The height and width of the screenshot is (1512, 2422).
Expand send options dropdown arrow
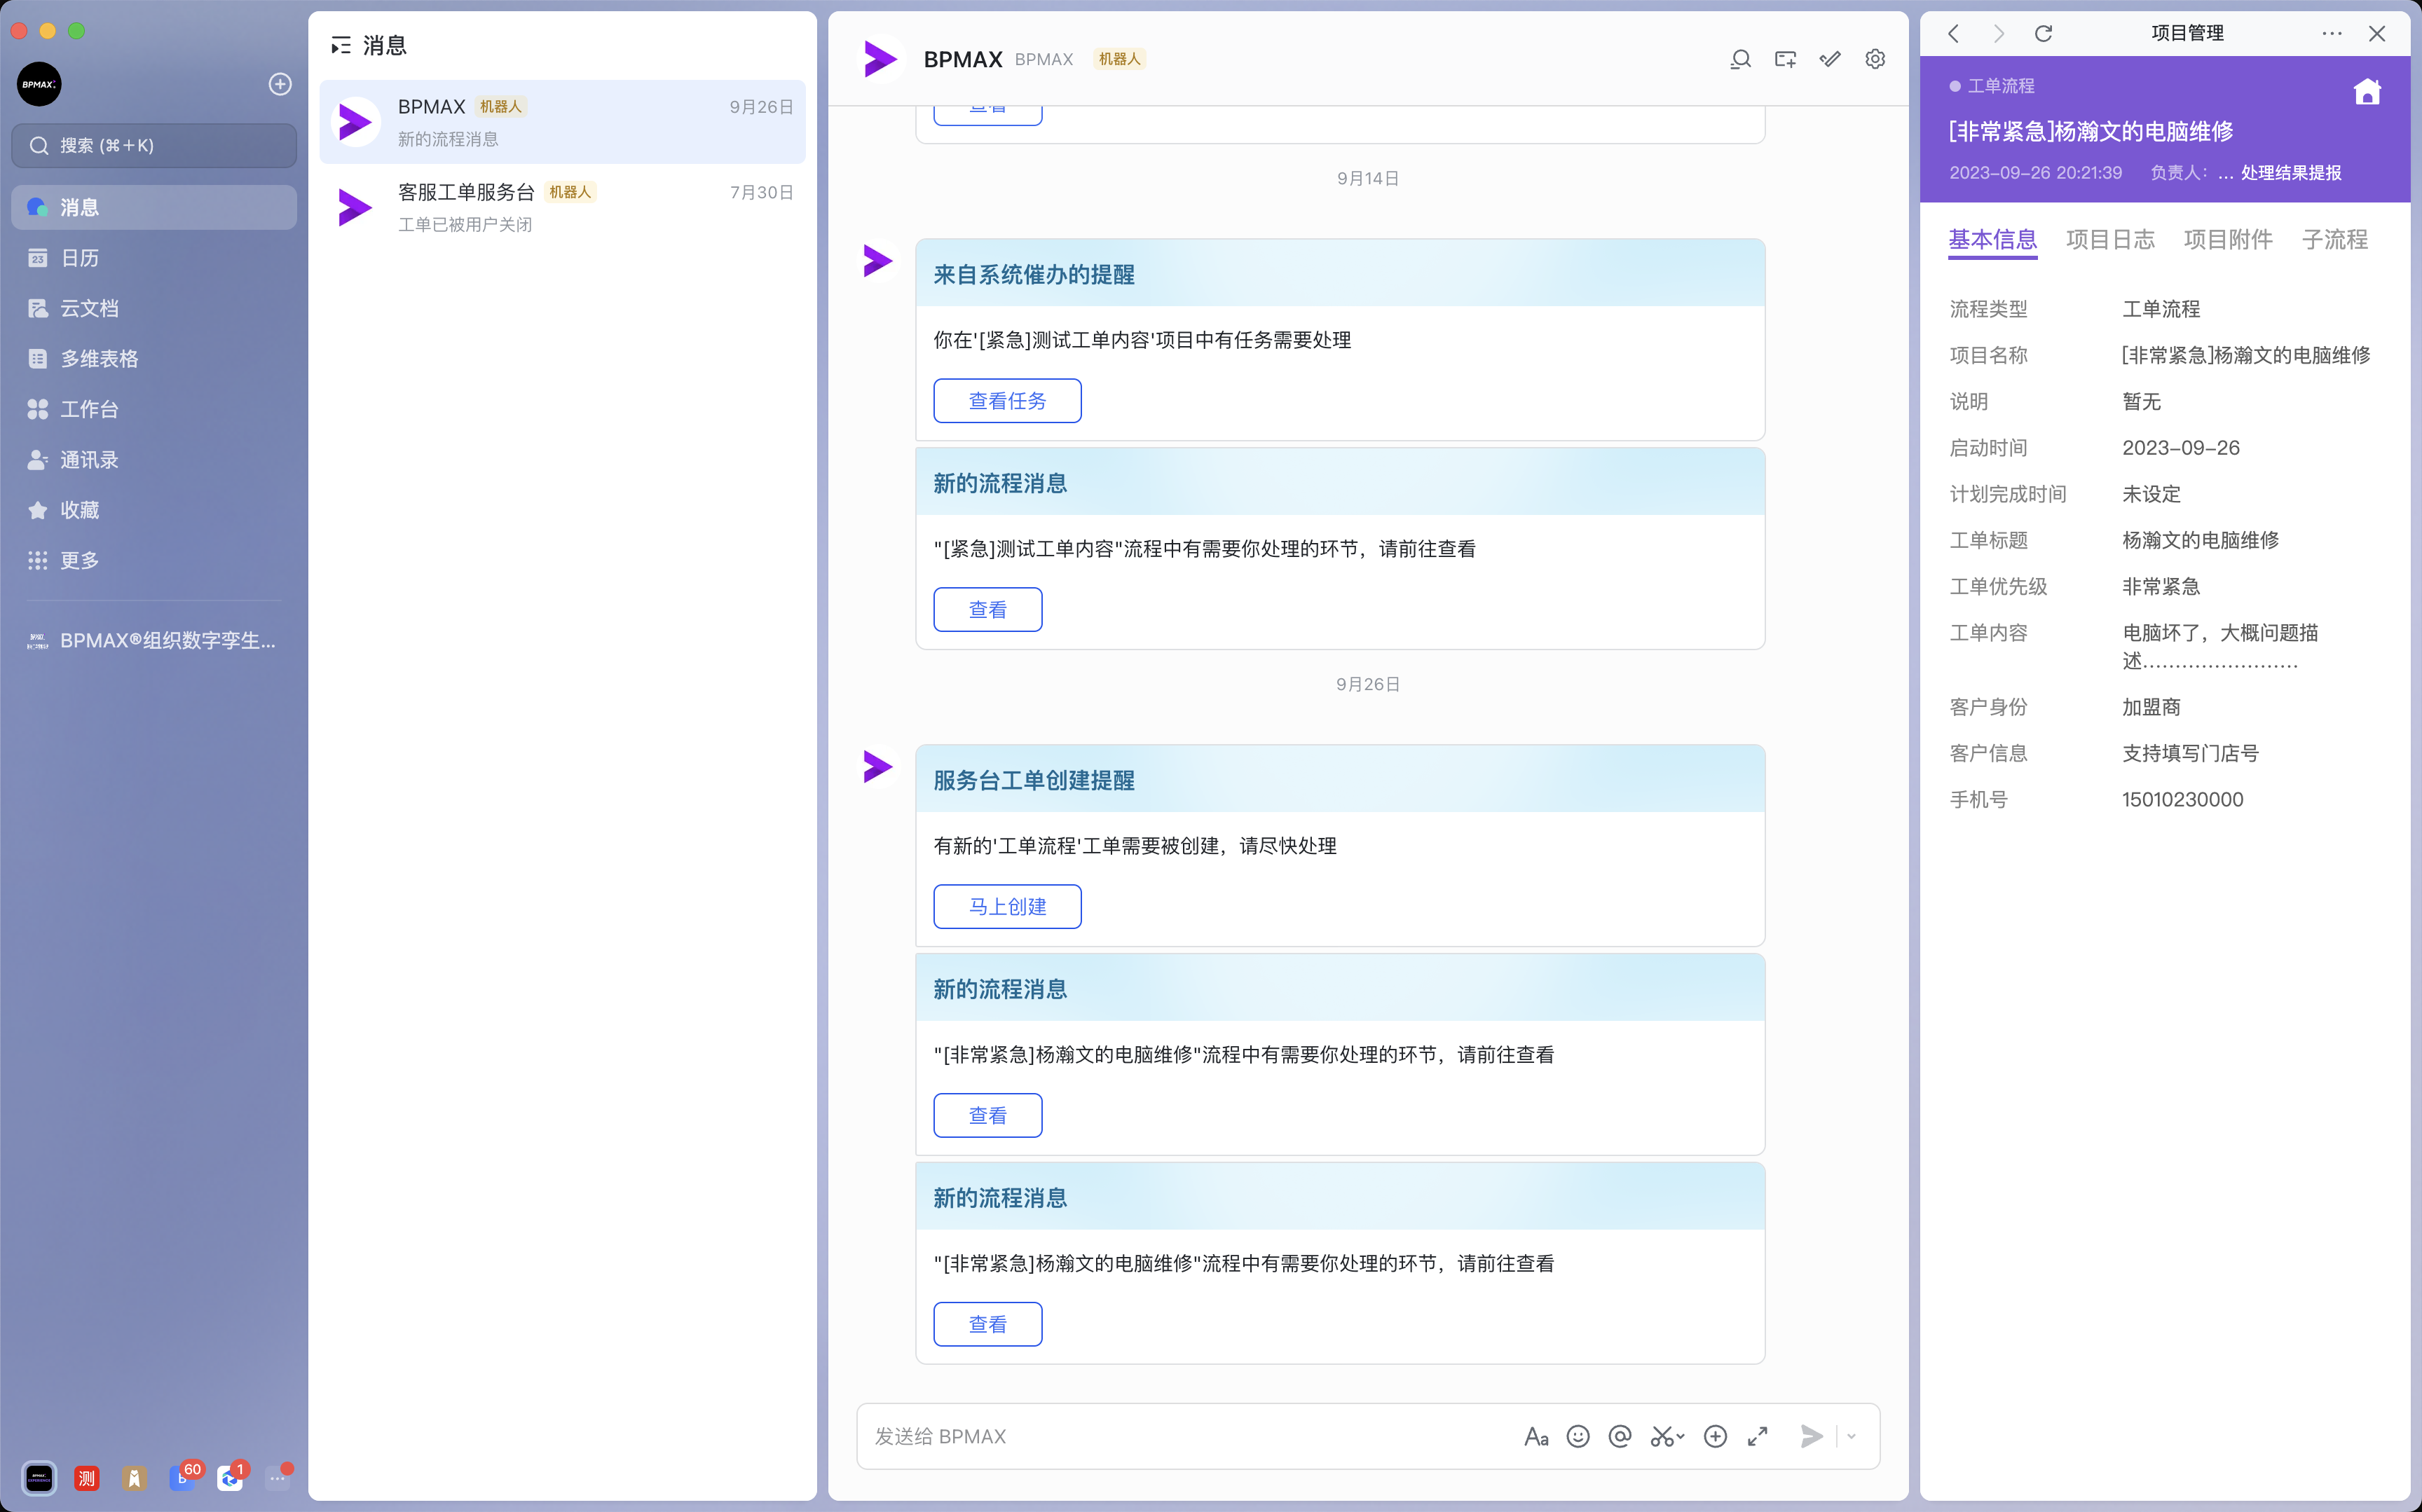[x=1851, y=1436]
